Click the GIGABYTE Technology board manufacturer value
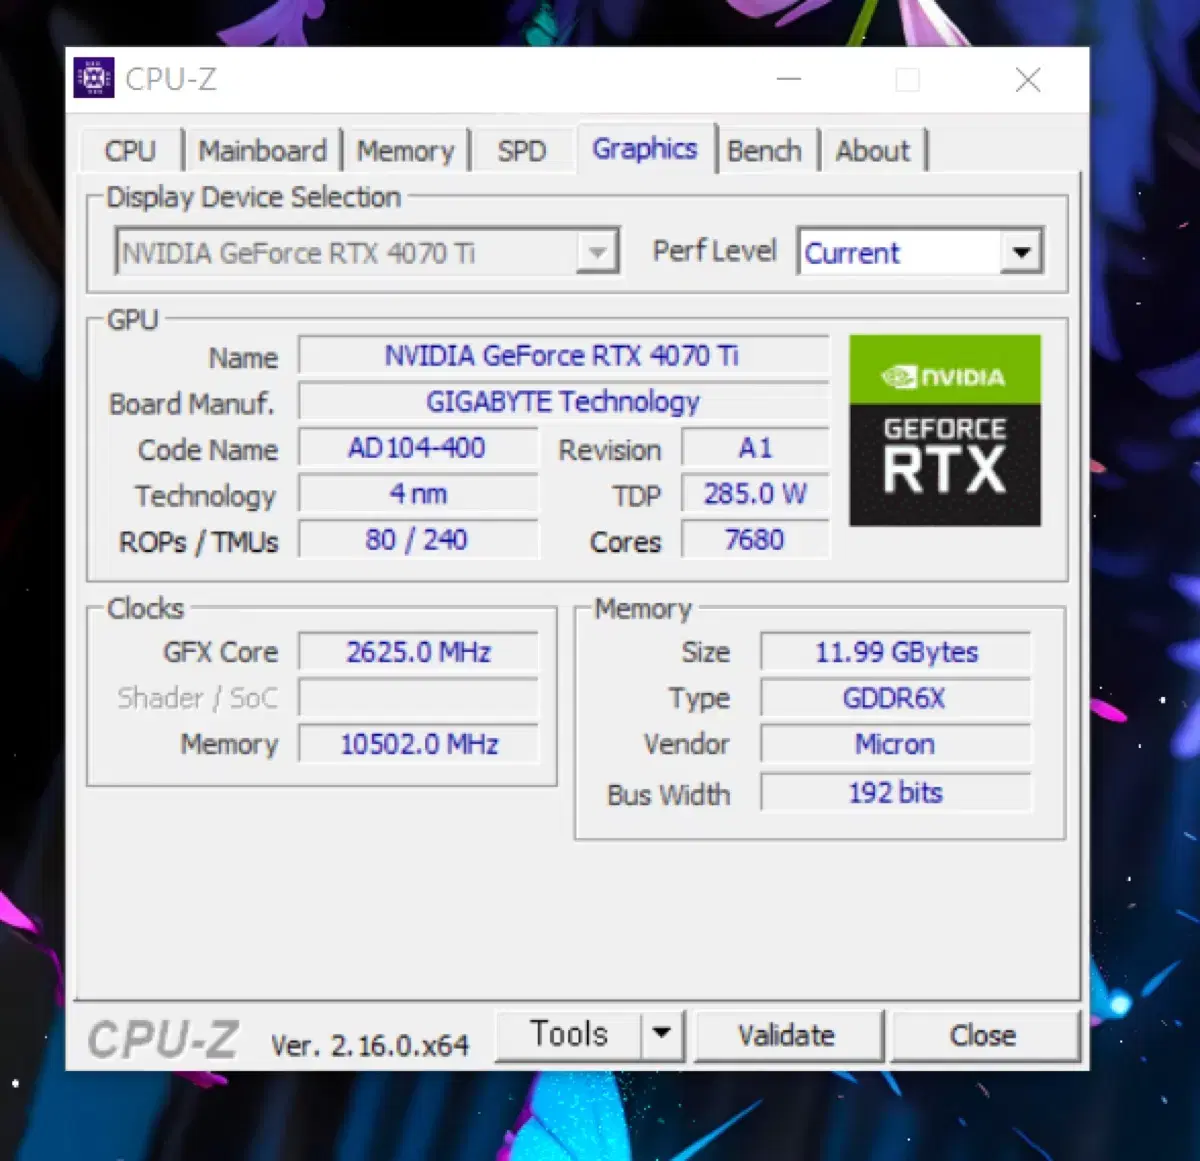1200x1161 pixels. pos(563,402)
